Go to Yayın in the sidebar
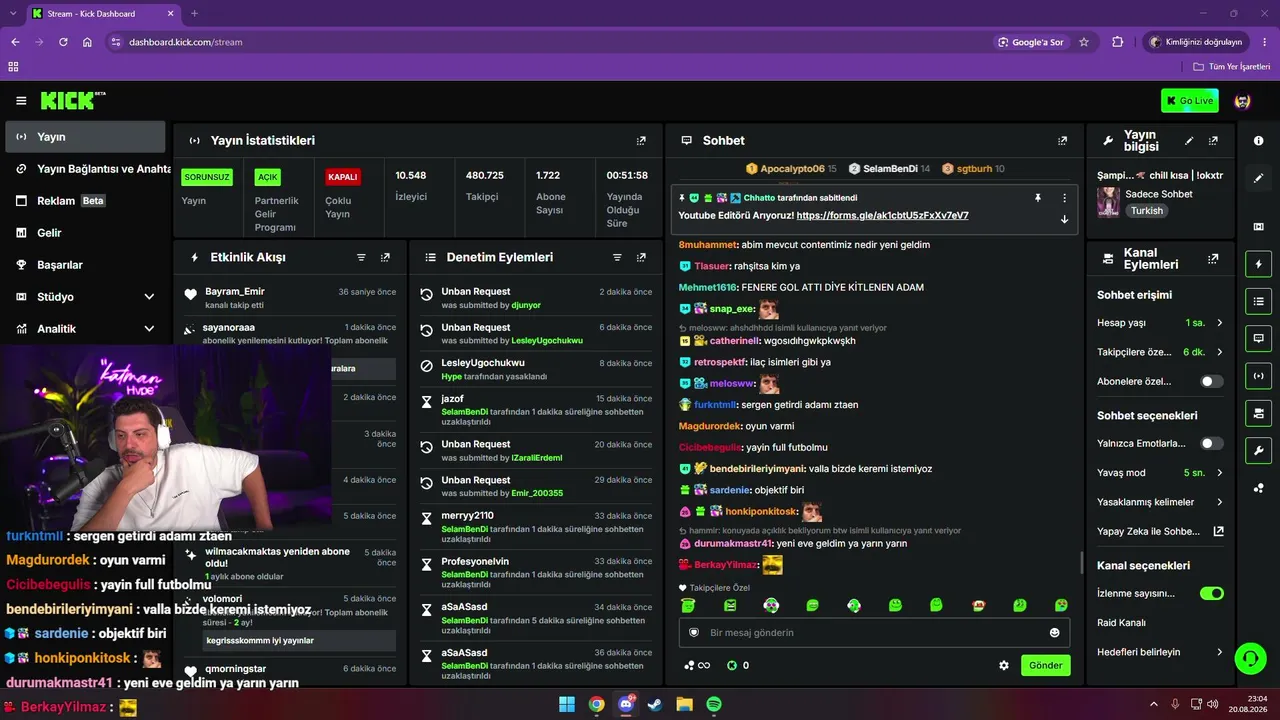The width and height of the screenshot is (1280, 720). 85,137
